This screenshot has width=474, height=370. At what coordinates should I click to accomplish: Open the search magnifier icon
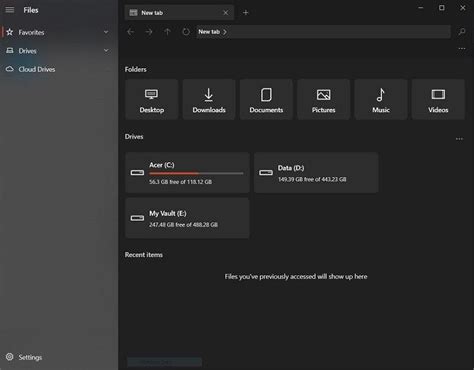pyautogui.click(x=462, y=32)
